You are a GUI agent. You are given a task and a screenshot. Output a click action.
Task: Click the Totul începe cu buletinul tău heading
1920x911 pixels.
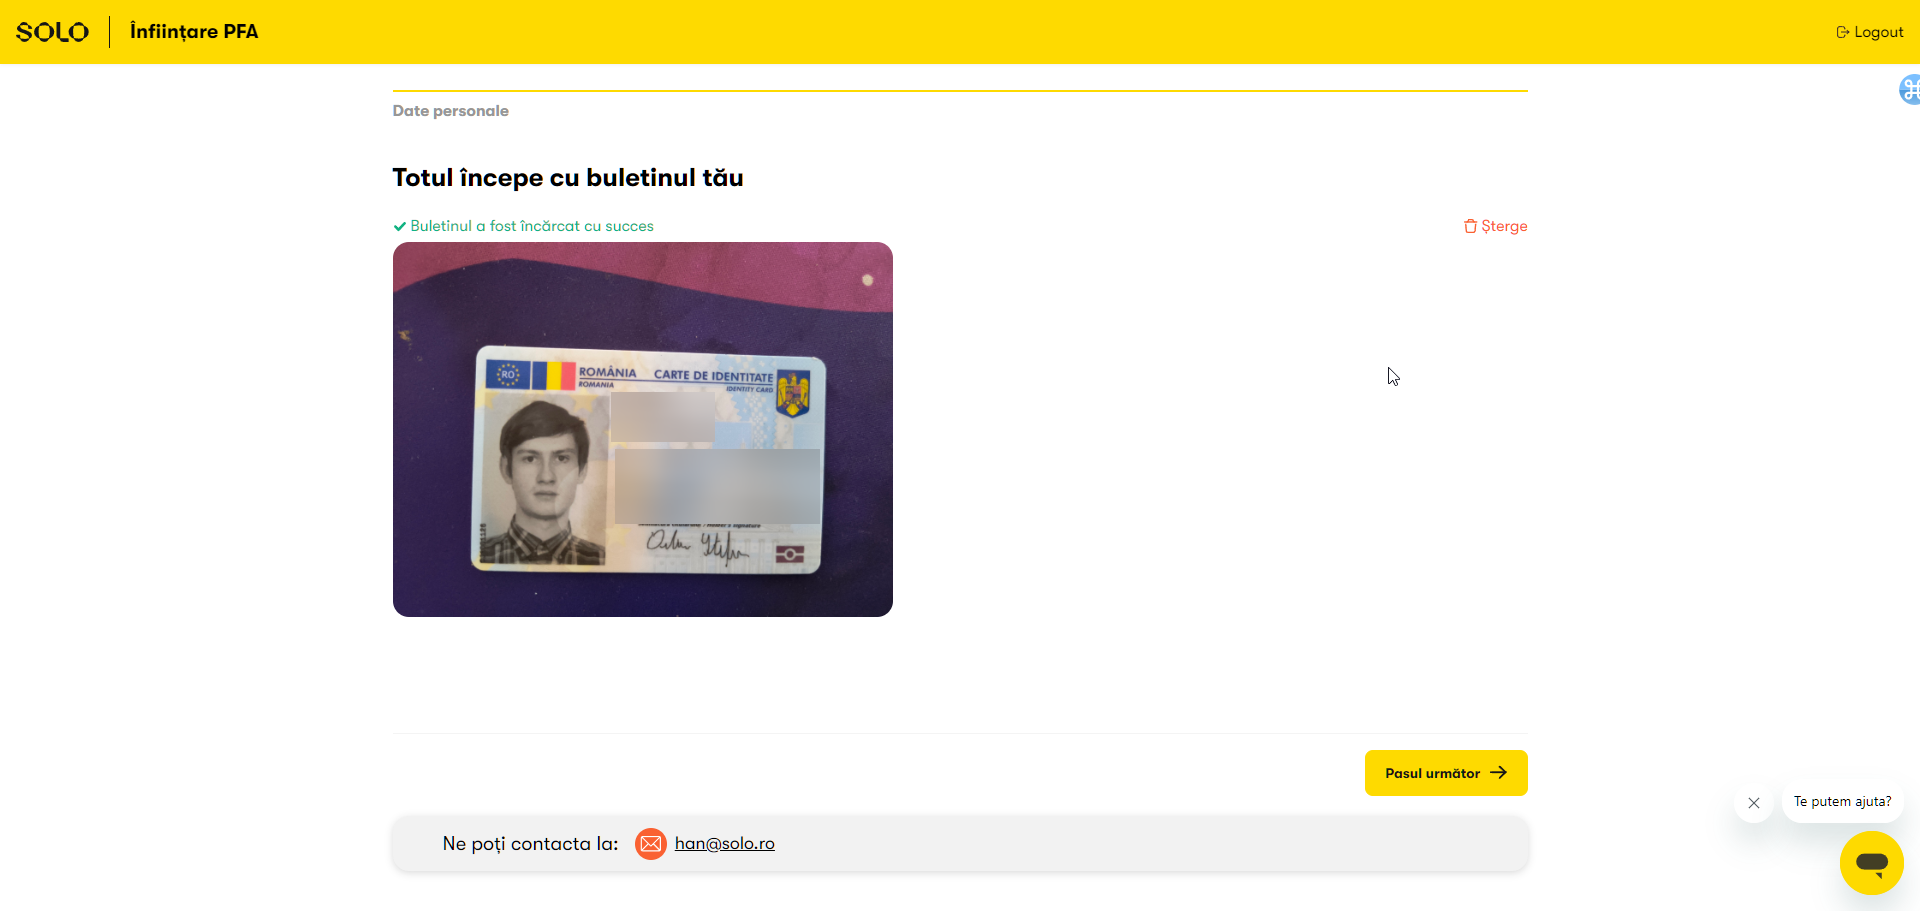coord(568,178)
